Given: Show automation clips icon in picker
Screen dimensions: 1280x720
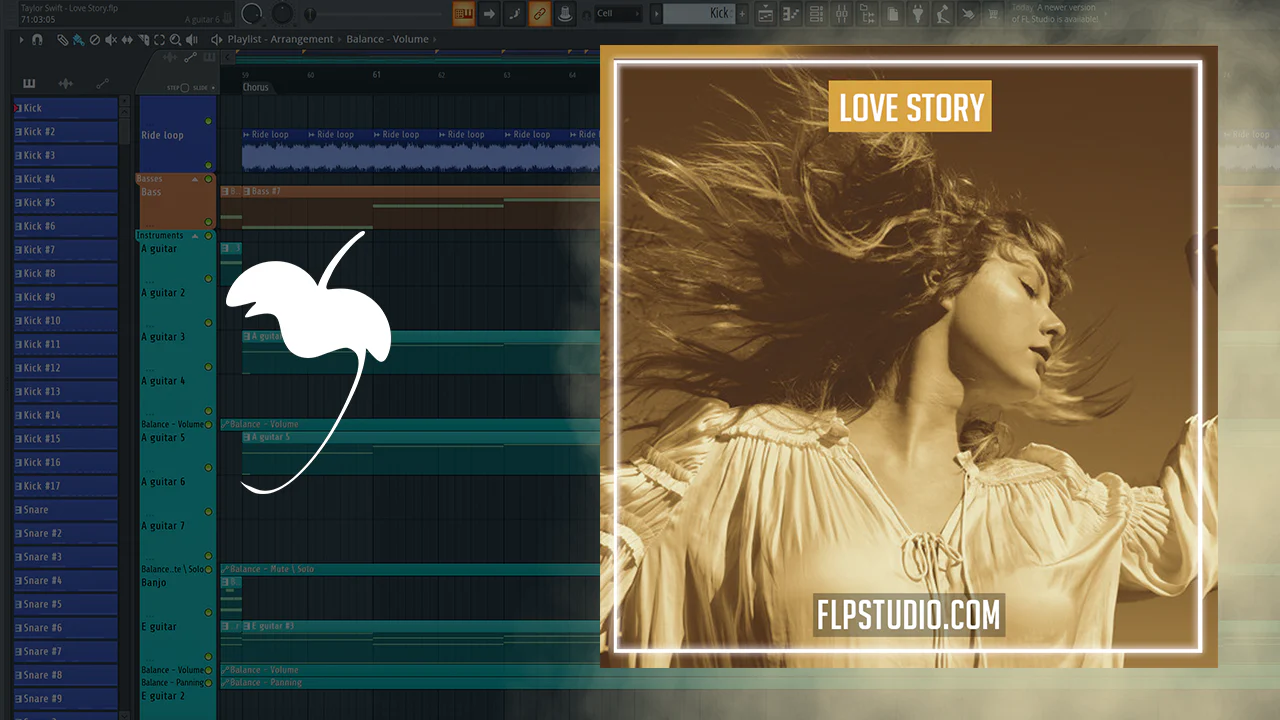Looking at the screenshot, I should pyautogui.click(x=102, y=84).
